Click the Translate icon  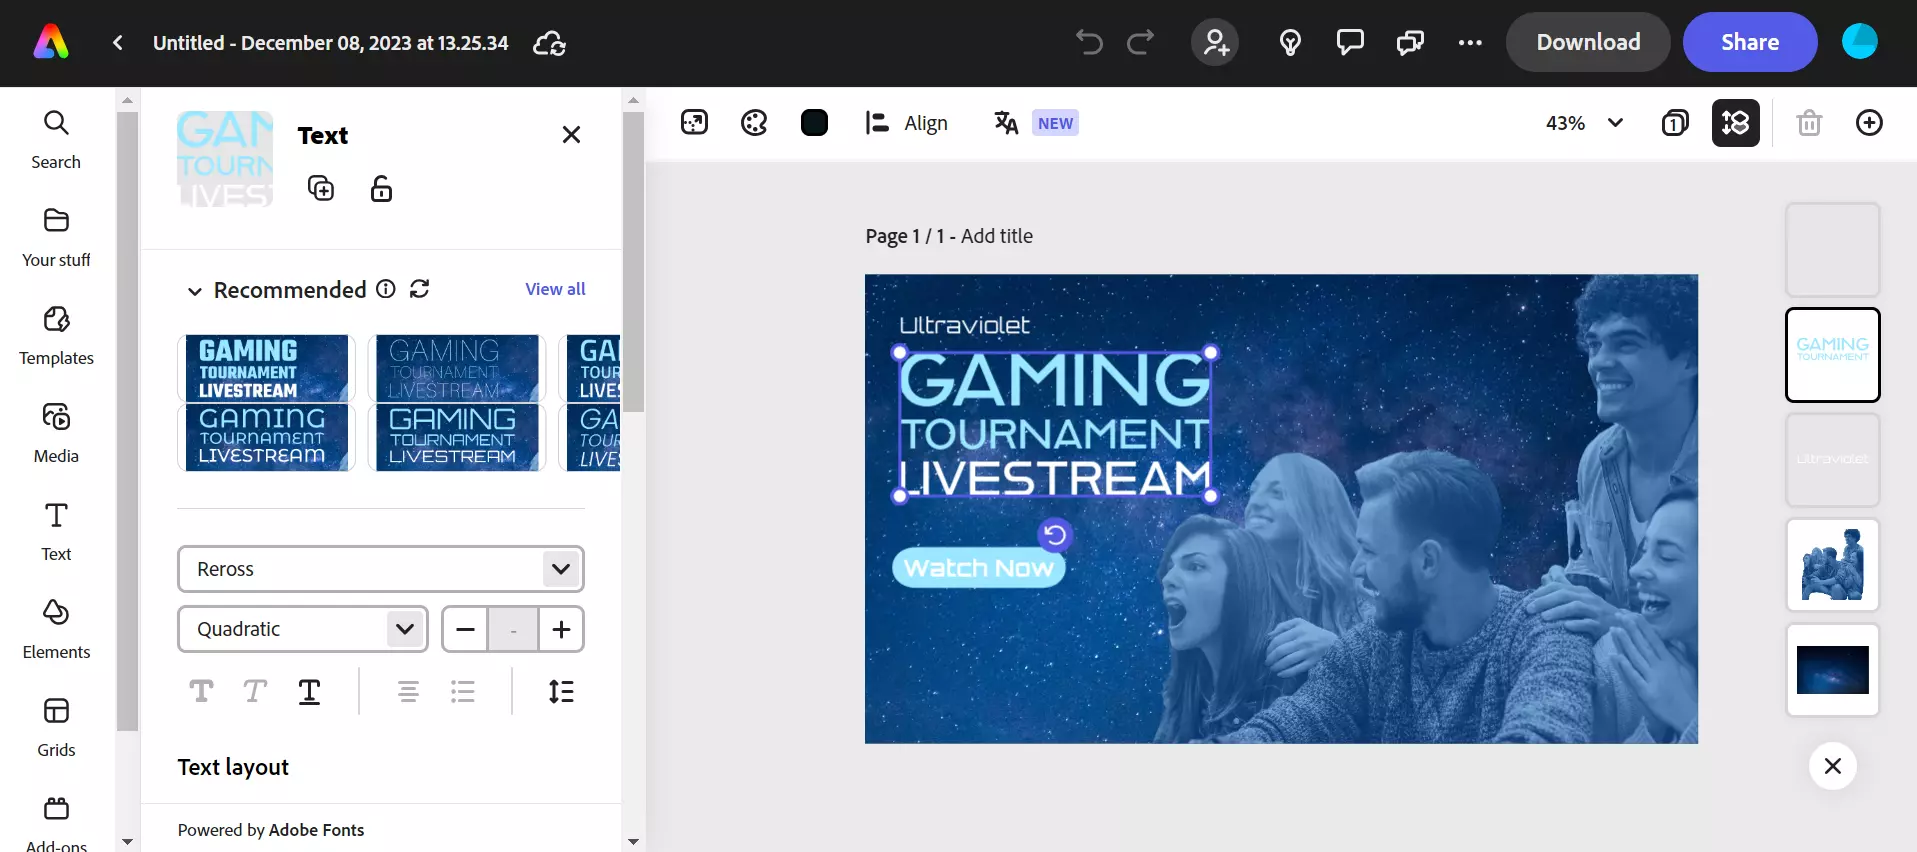click(1006, 123)
